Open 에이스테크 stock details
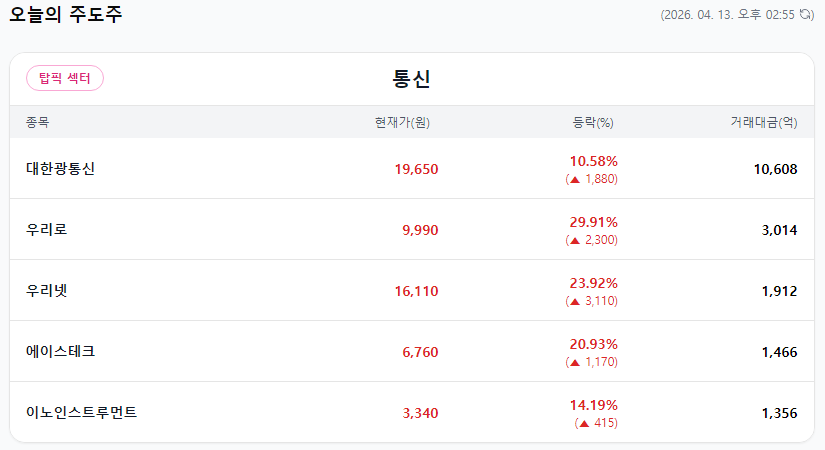825x450 pixels. coord(61,352)
